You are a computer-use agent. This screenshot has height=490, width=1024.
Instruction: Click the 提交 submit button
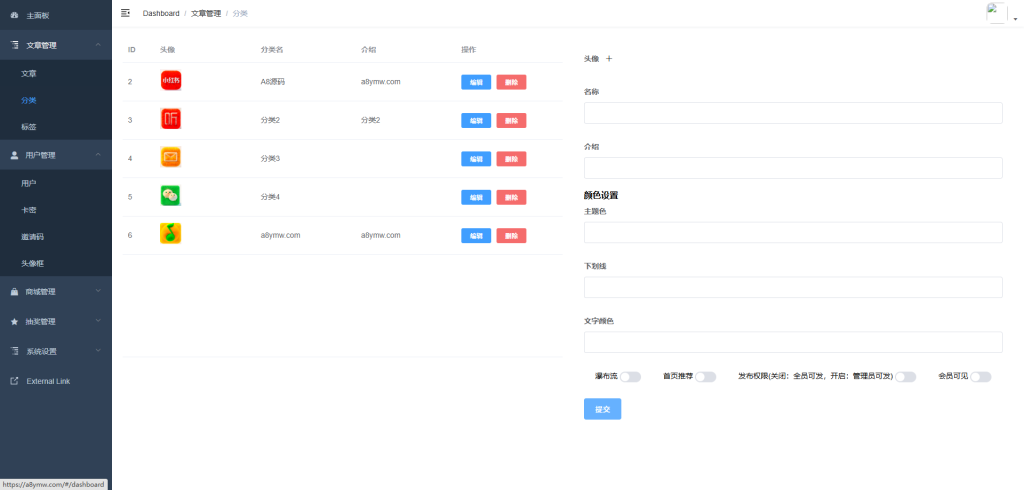point(602,409)
